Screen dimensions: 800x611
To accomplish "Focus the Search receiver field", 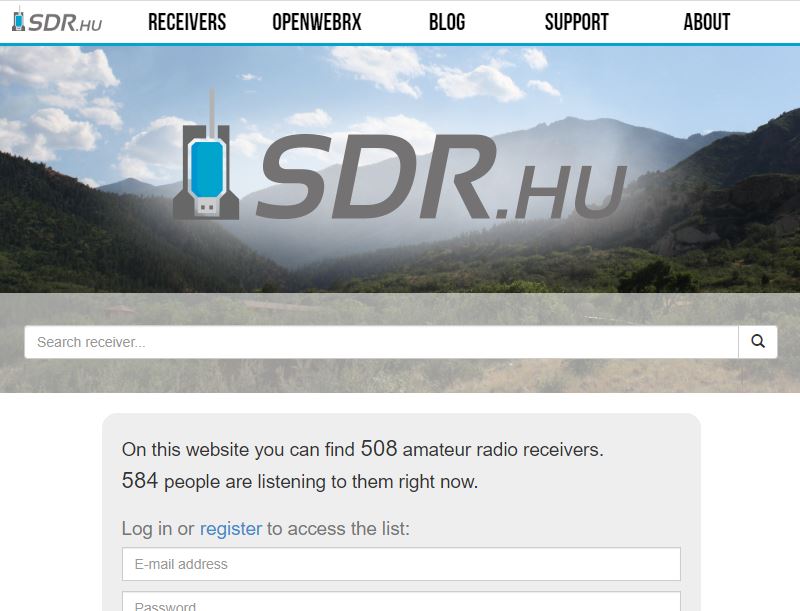I will click(381, 342).
